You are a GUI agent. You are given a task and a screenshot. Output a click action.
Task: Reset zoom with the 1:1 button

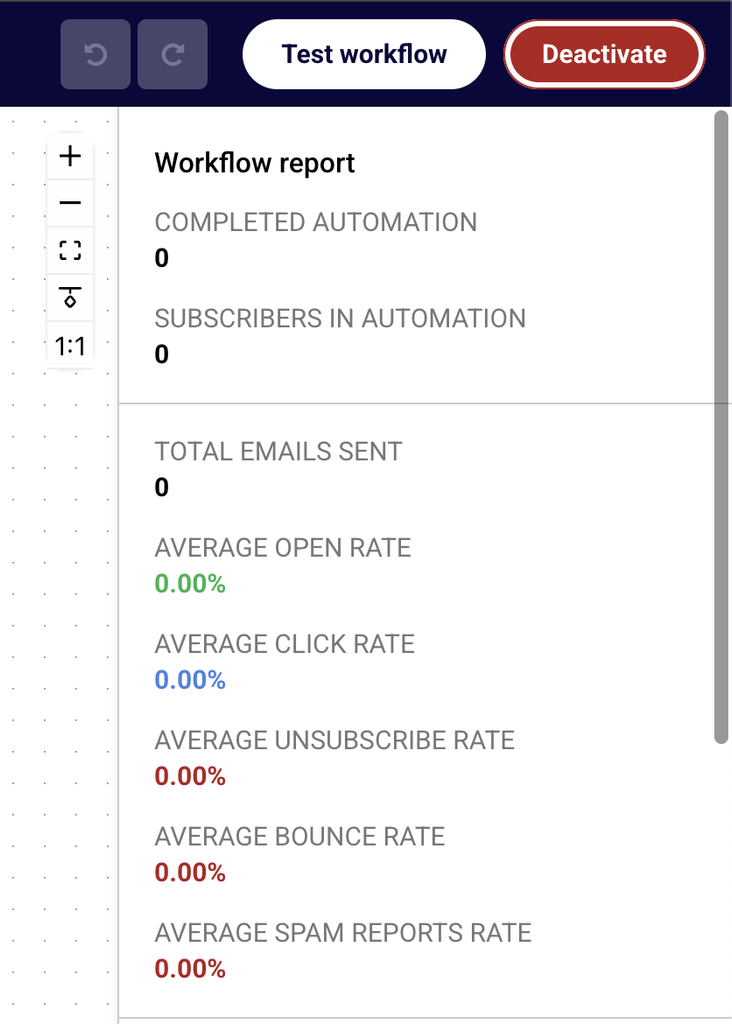point(70,345)
